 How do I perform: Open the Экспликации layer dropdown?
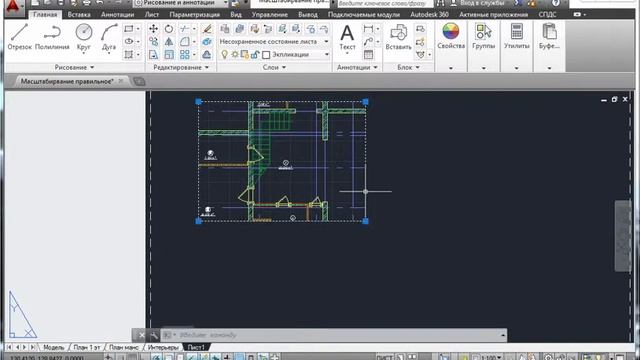(327, 54)
